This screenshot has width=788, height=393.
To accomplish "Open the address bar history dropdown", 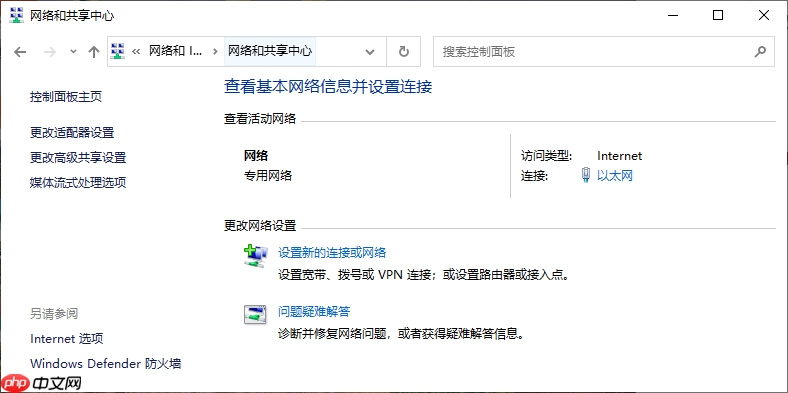I will pyautogui.click(x=370, y=52).
